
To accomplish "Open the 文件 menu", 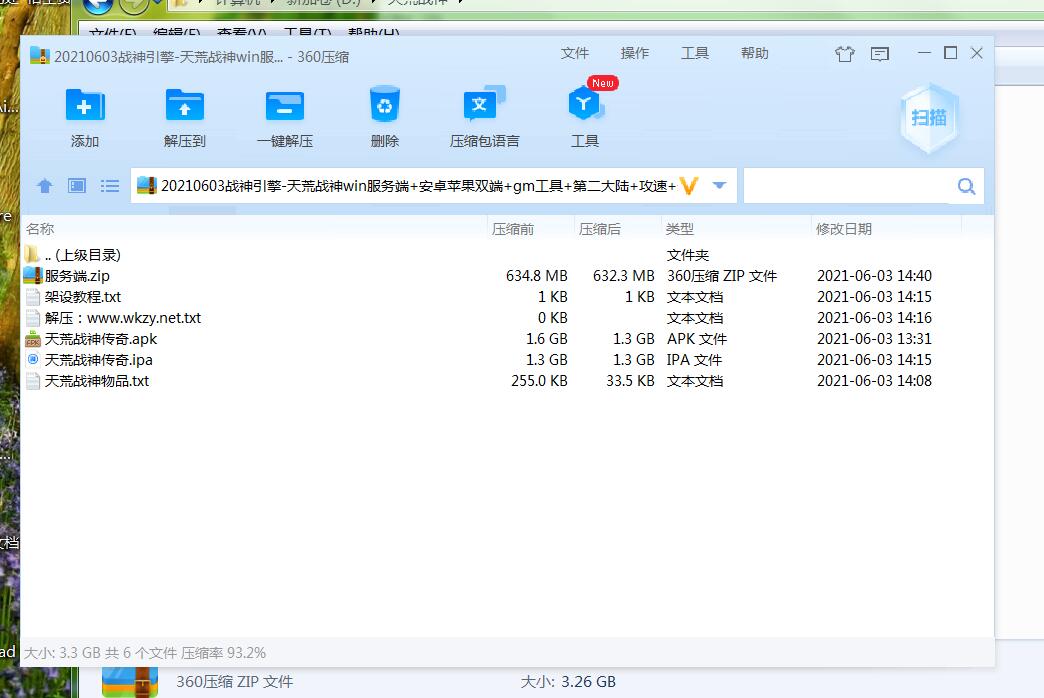I will pyautogui.click(x=575, y=53).
